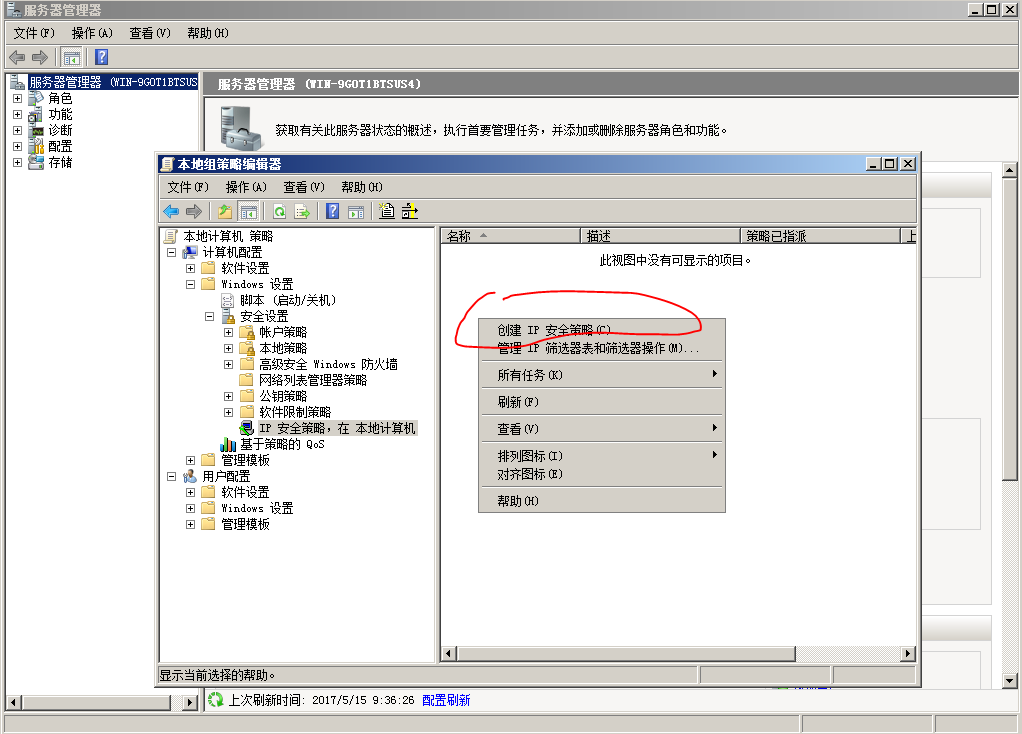Collapse the 安全设置 tree node
The image size is (1022, 734).
coord(210,316)
